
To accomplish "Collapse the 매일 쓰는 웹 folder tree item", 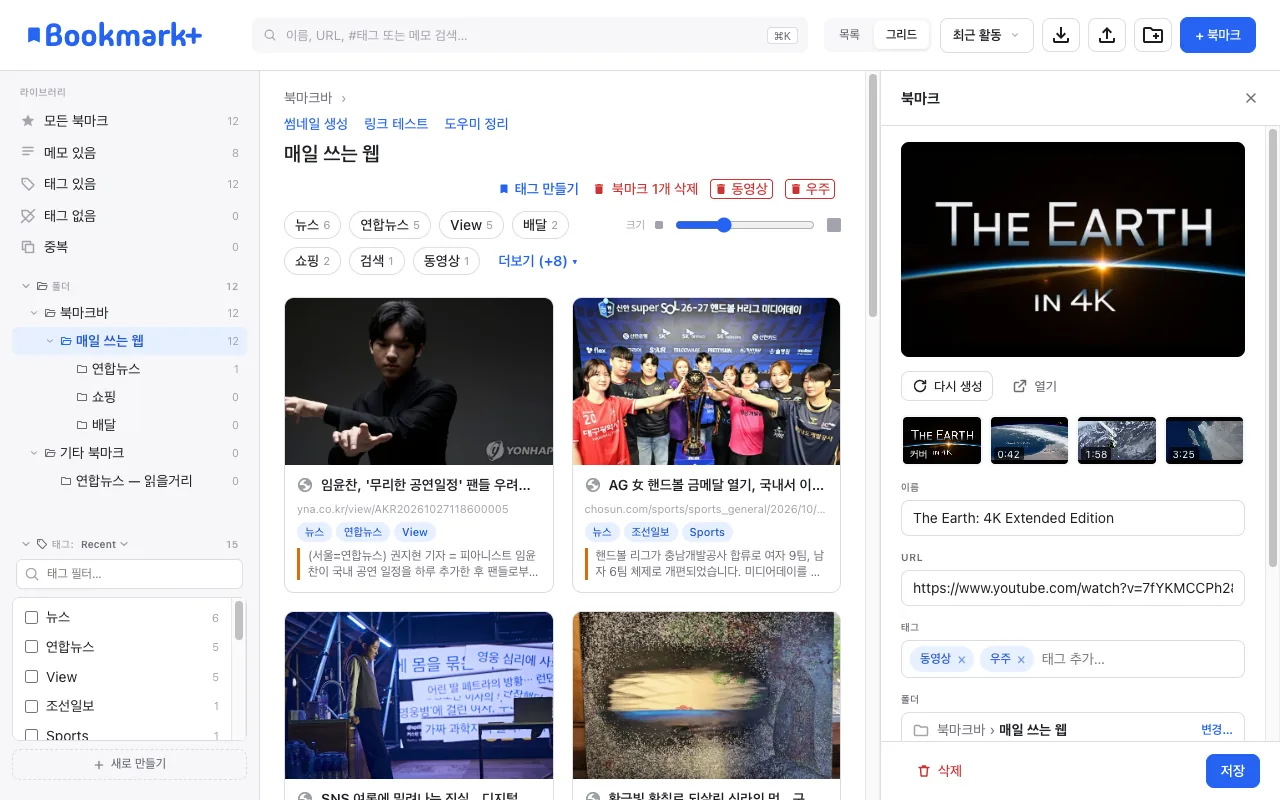I will tap(50, 341).
